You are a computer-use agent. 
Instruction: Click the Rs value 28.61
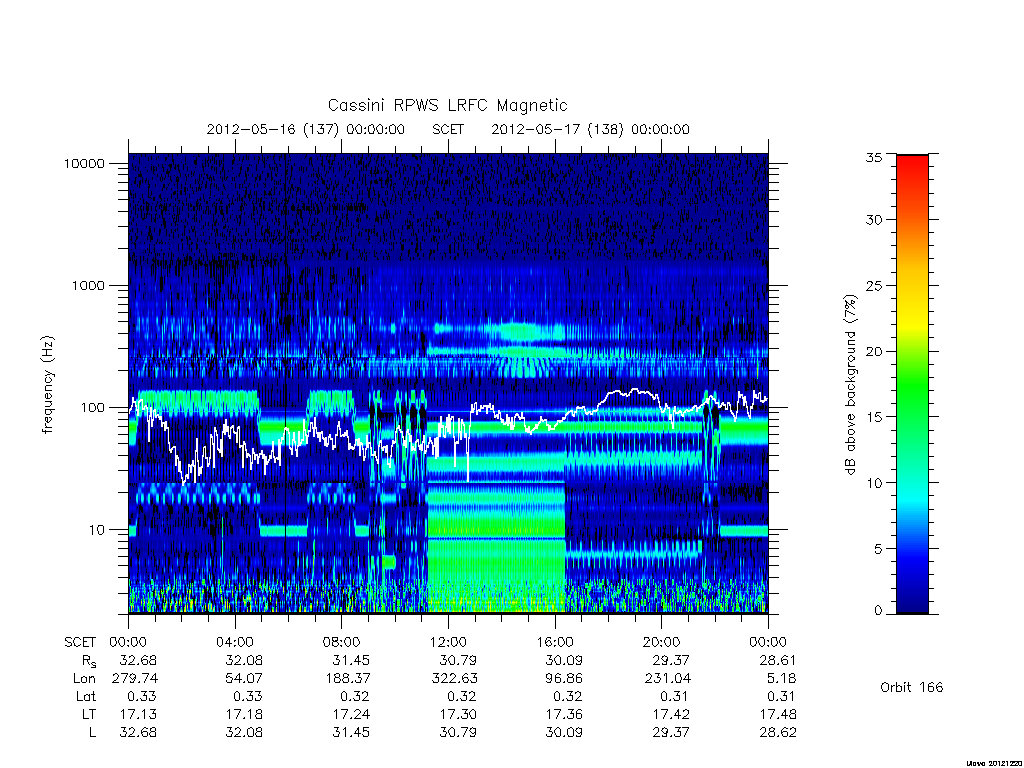pyautogui.click(x=778, y=661)
